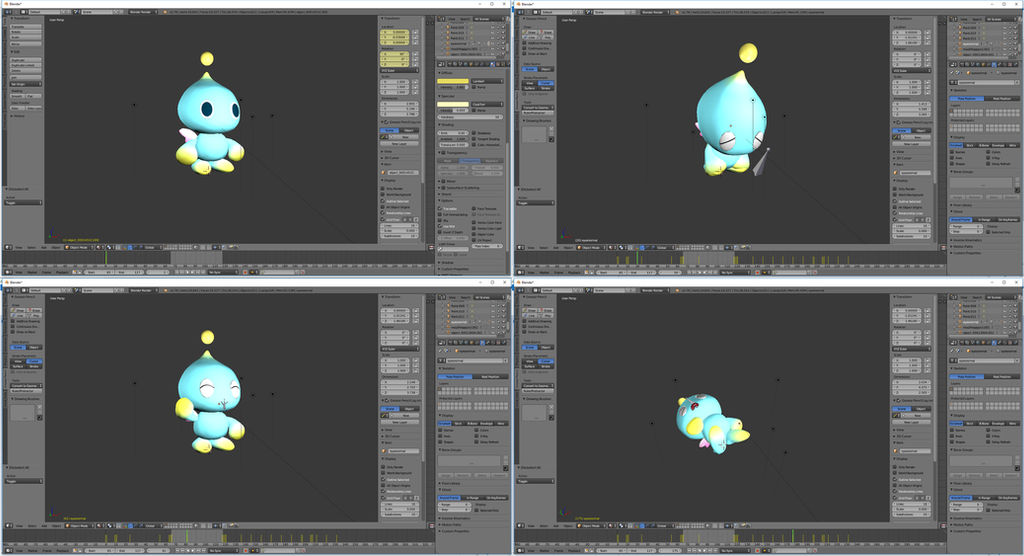Screen dimensions: 1024x556
Task: Open Lambert diffuse shader dropdown, top-left window
Action: [487, 81]
